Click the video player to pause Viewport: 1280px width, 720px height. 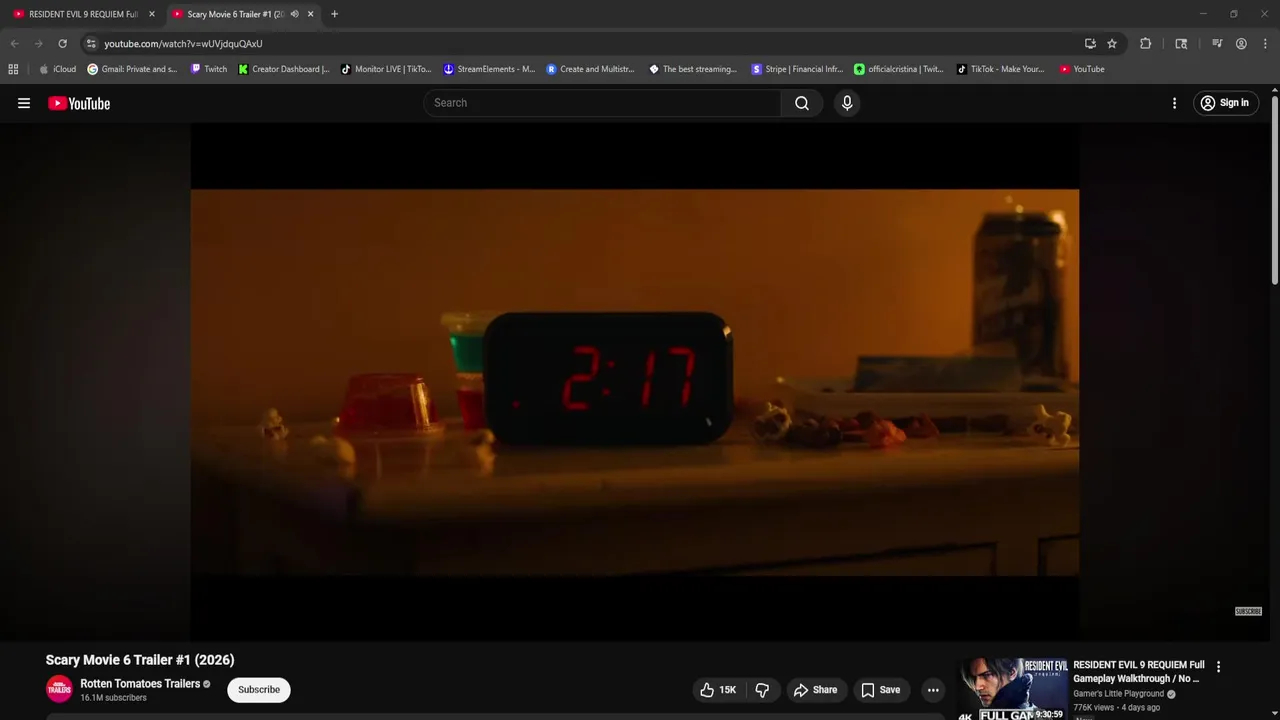pyautogui.click(x=635, y=382)
